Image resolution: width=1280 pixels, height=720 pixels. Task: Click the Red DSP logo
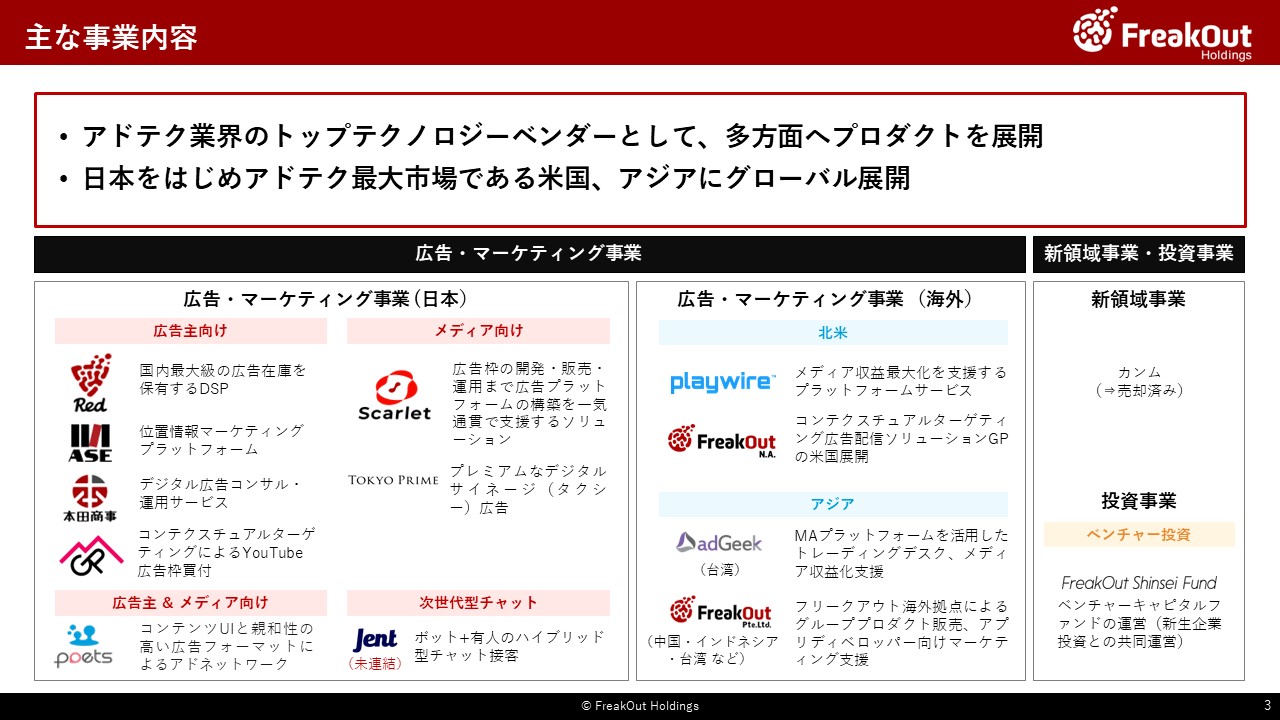pyautogui.click(x=90, y=383)
